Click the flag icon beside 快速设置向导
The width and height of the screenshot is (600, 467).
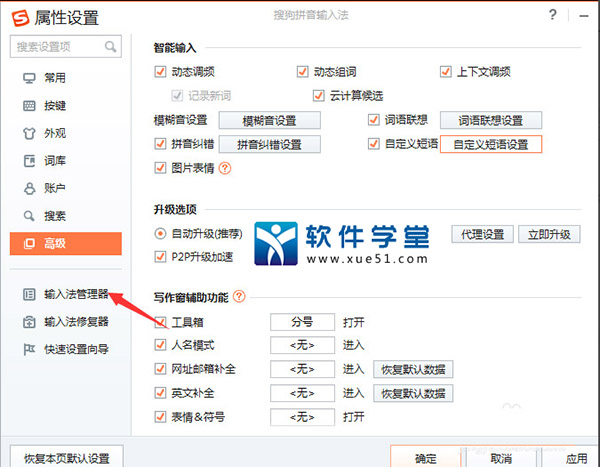click(29, 349)
